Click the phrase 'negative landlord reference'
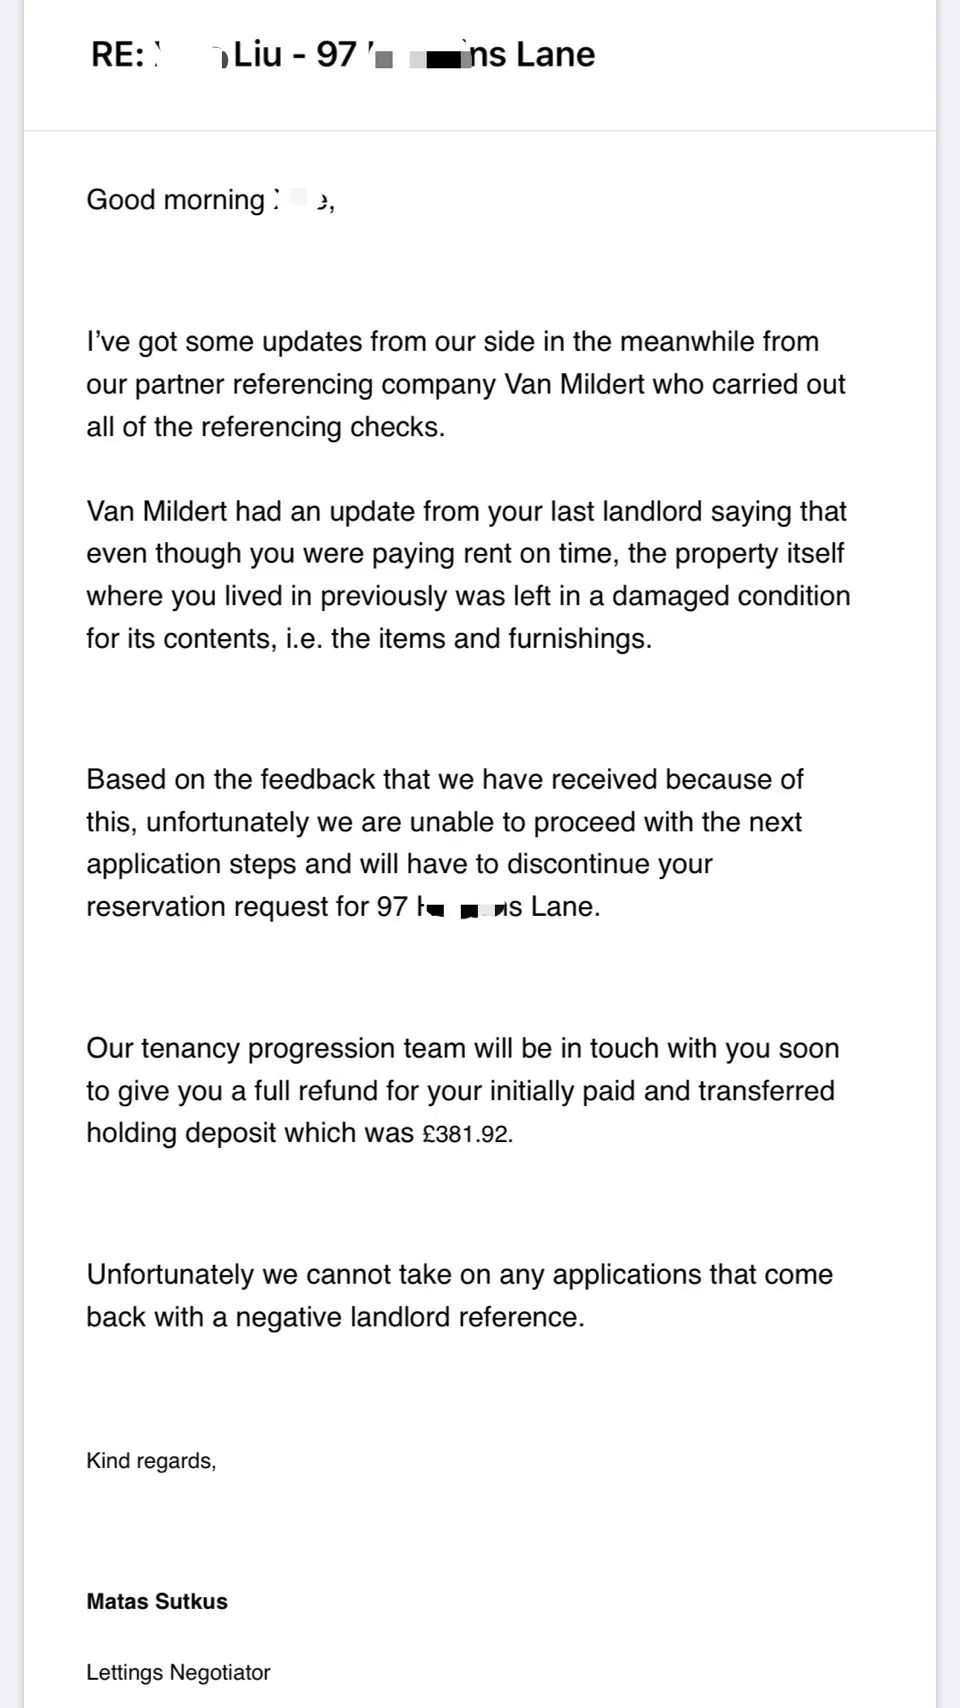 (408, 1317)
